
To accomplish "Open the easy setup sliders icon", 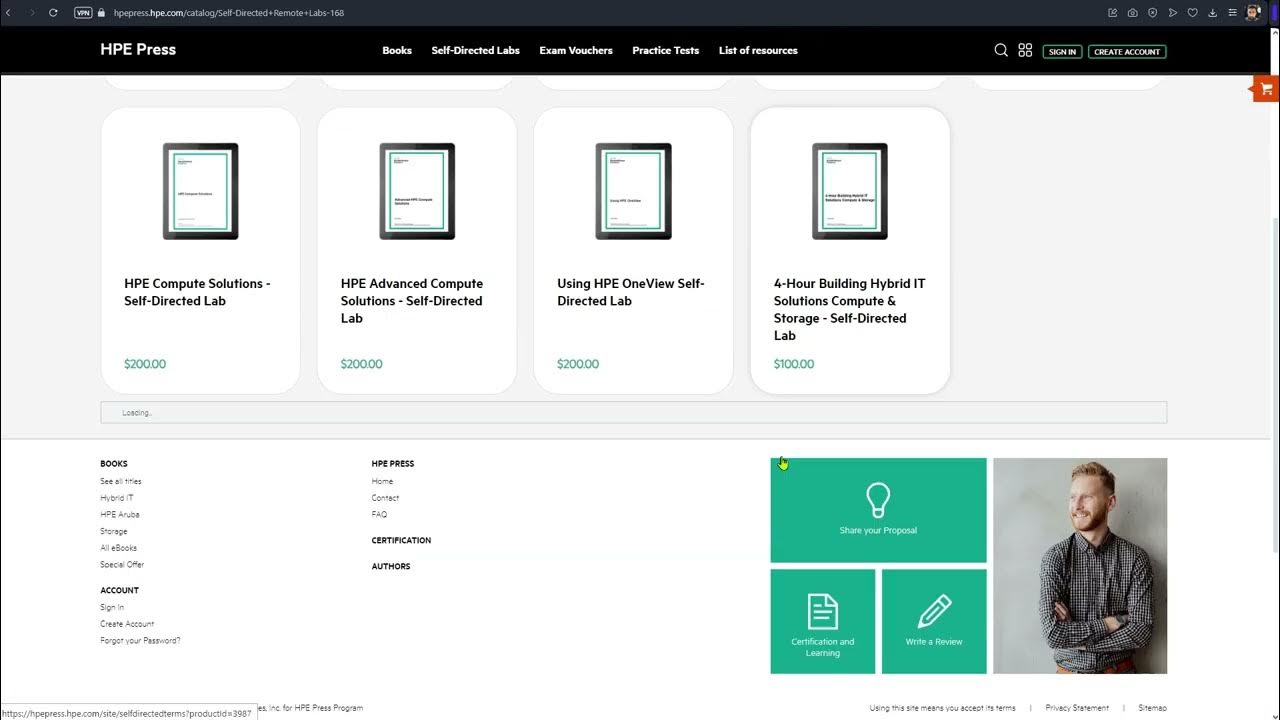I will pyautogui.click(x=1233, y=13).
